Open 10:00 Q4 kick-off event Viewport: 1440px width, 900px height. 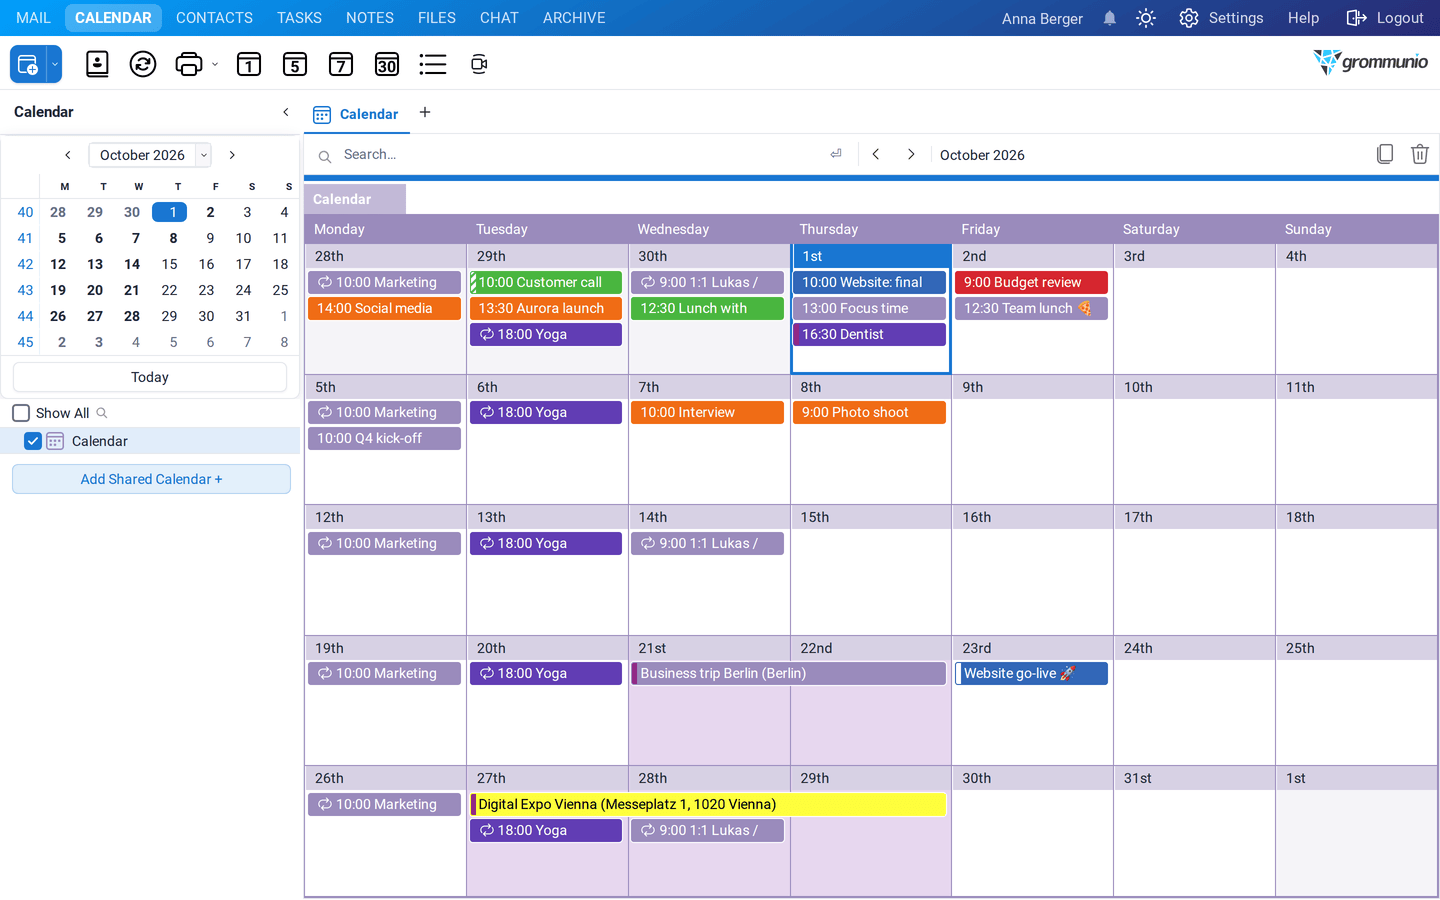[384, 438]
